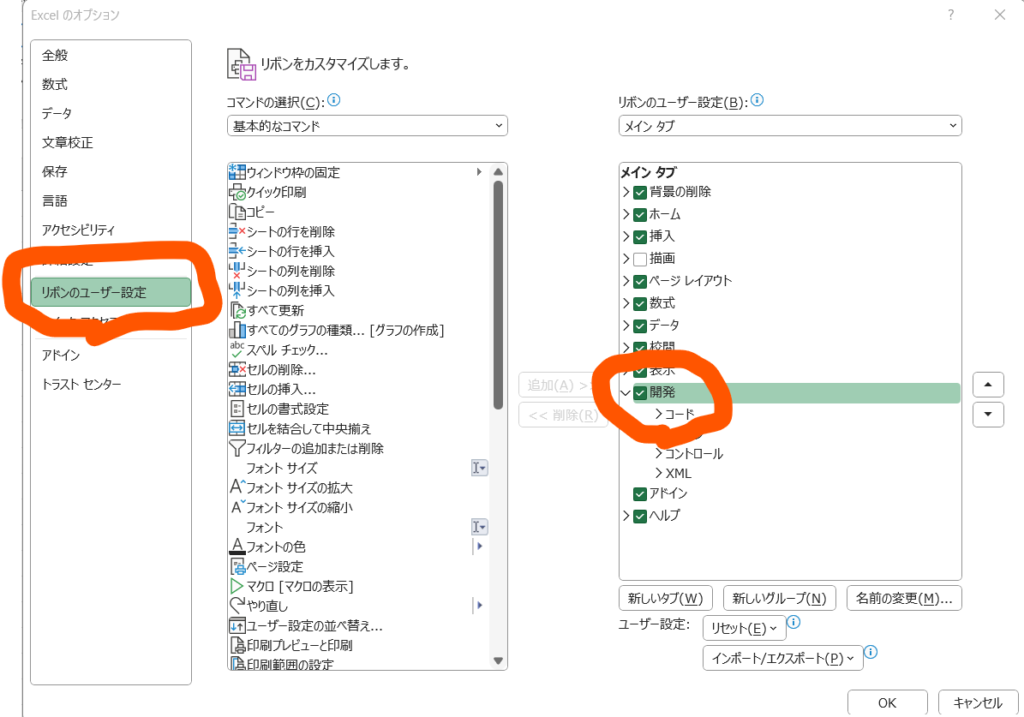The width and height of the screenshot is (1024, 717).
Task: Click the Freeze Panes (ウィンドウ枠の固定) command icon
Action: click(x=237, y=172)
